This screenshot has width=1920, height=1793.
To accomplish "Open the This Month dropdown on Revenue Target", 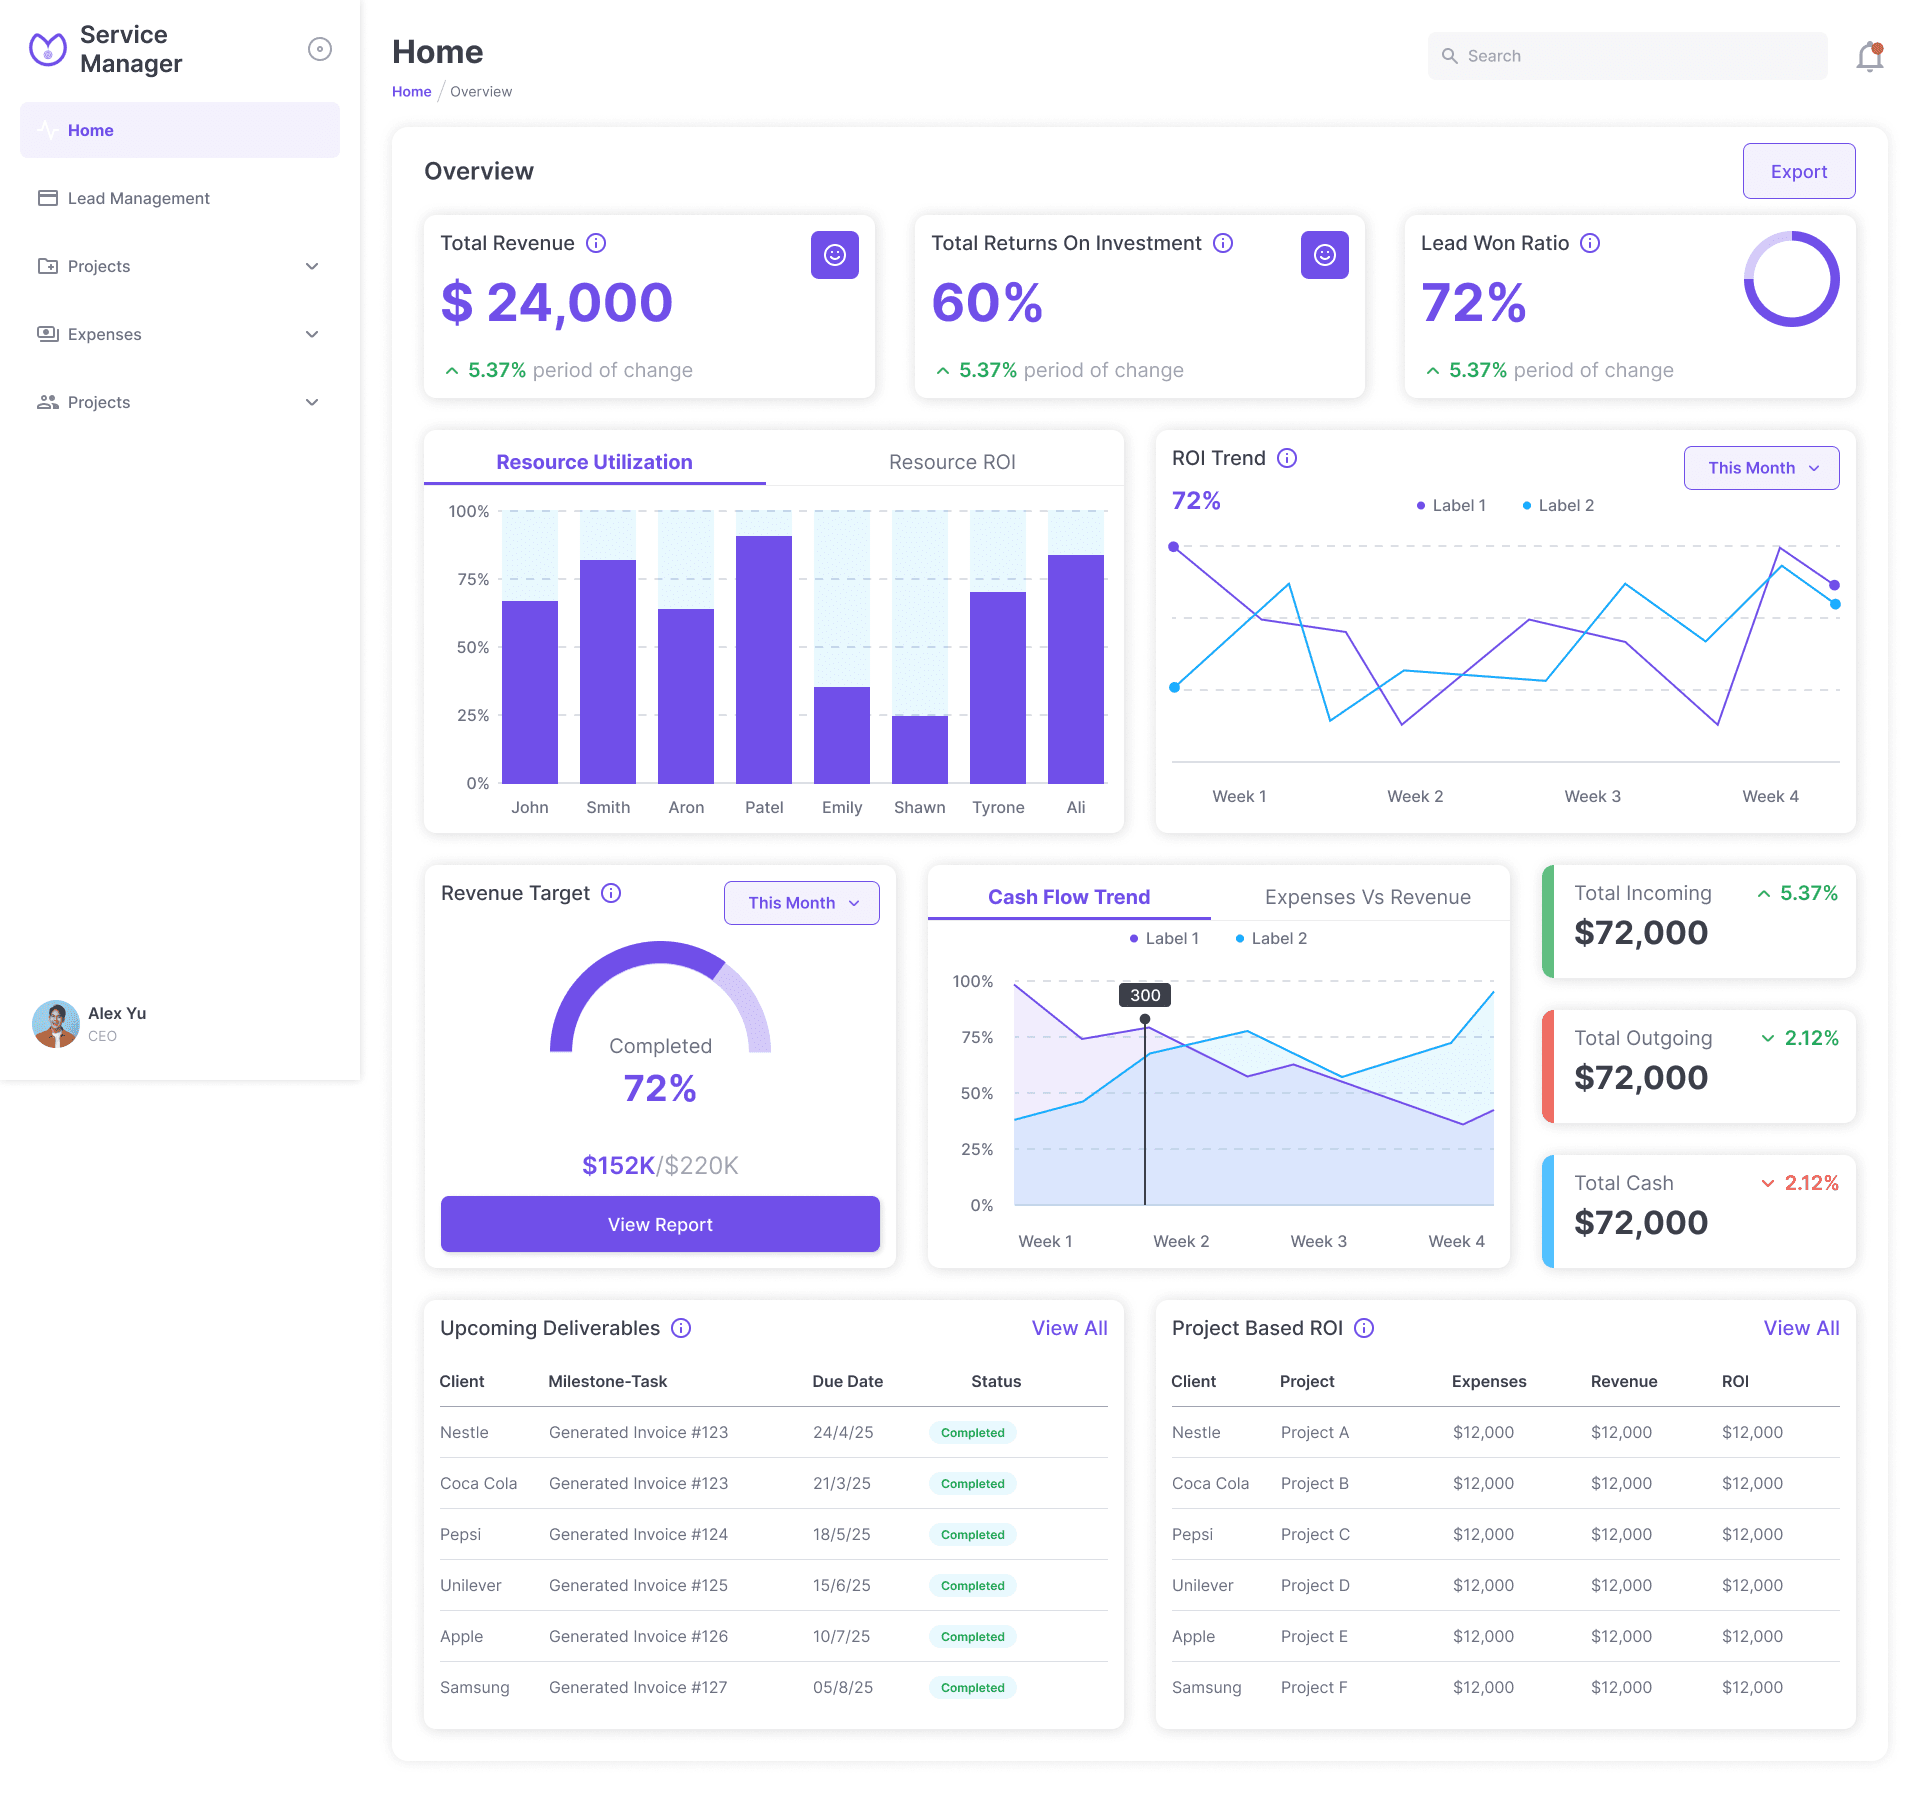I will [x=801, y=902].
